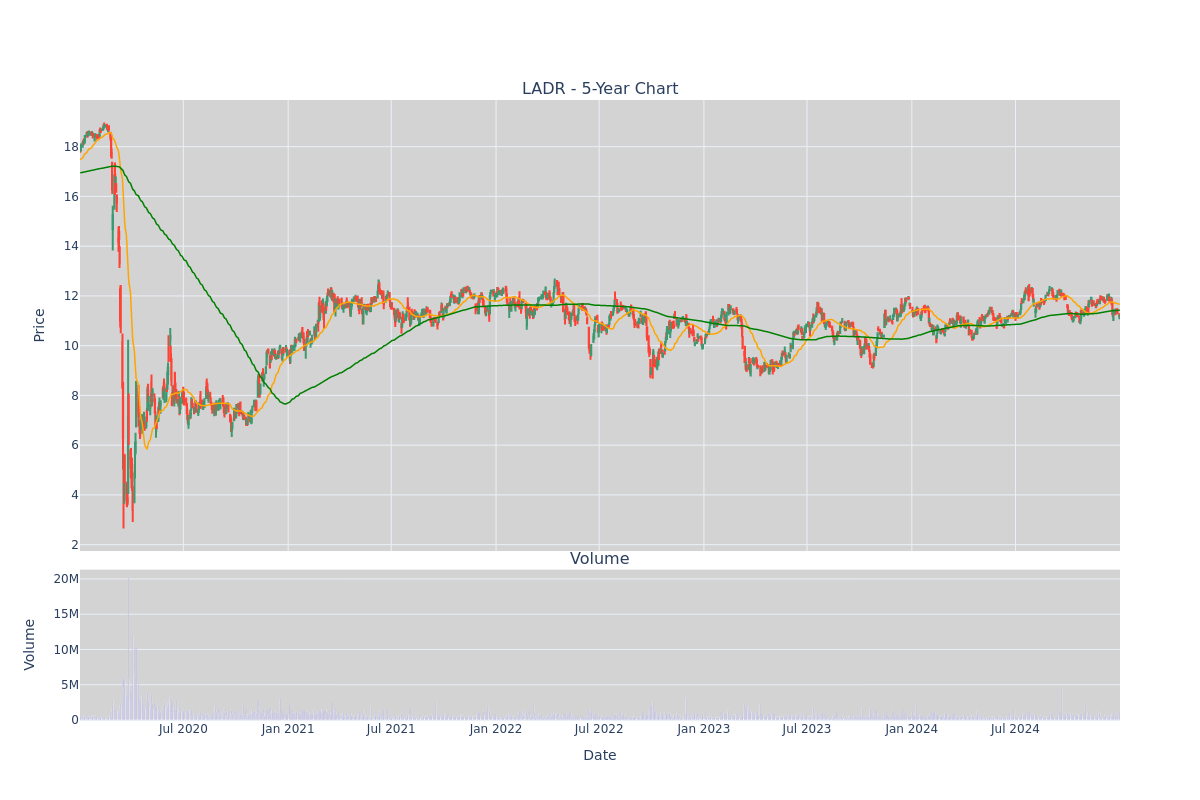Image resolution: width=1200 pixels, height=800 pixels.
Task: Click the rotated "Price" axis label
Action: (x=40, y=325)
